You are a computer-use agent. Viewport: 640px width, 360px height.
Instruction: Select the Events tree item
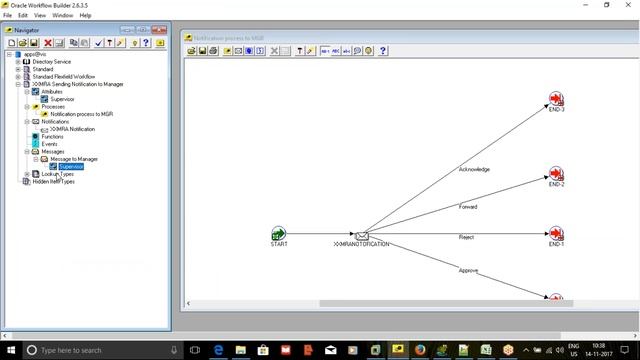pyautogui.click(x=49, y=144)
